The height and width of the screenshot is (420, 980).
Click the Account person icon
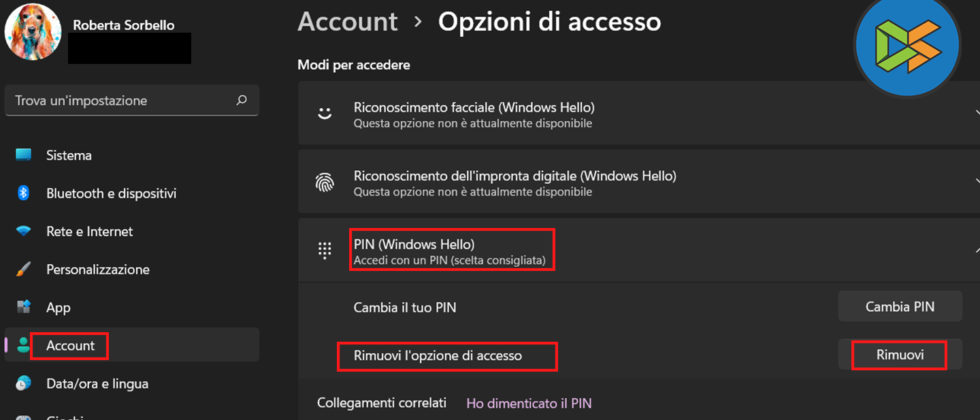[23, 345]
